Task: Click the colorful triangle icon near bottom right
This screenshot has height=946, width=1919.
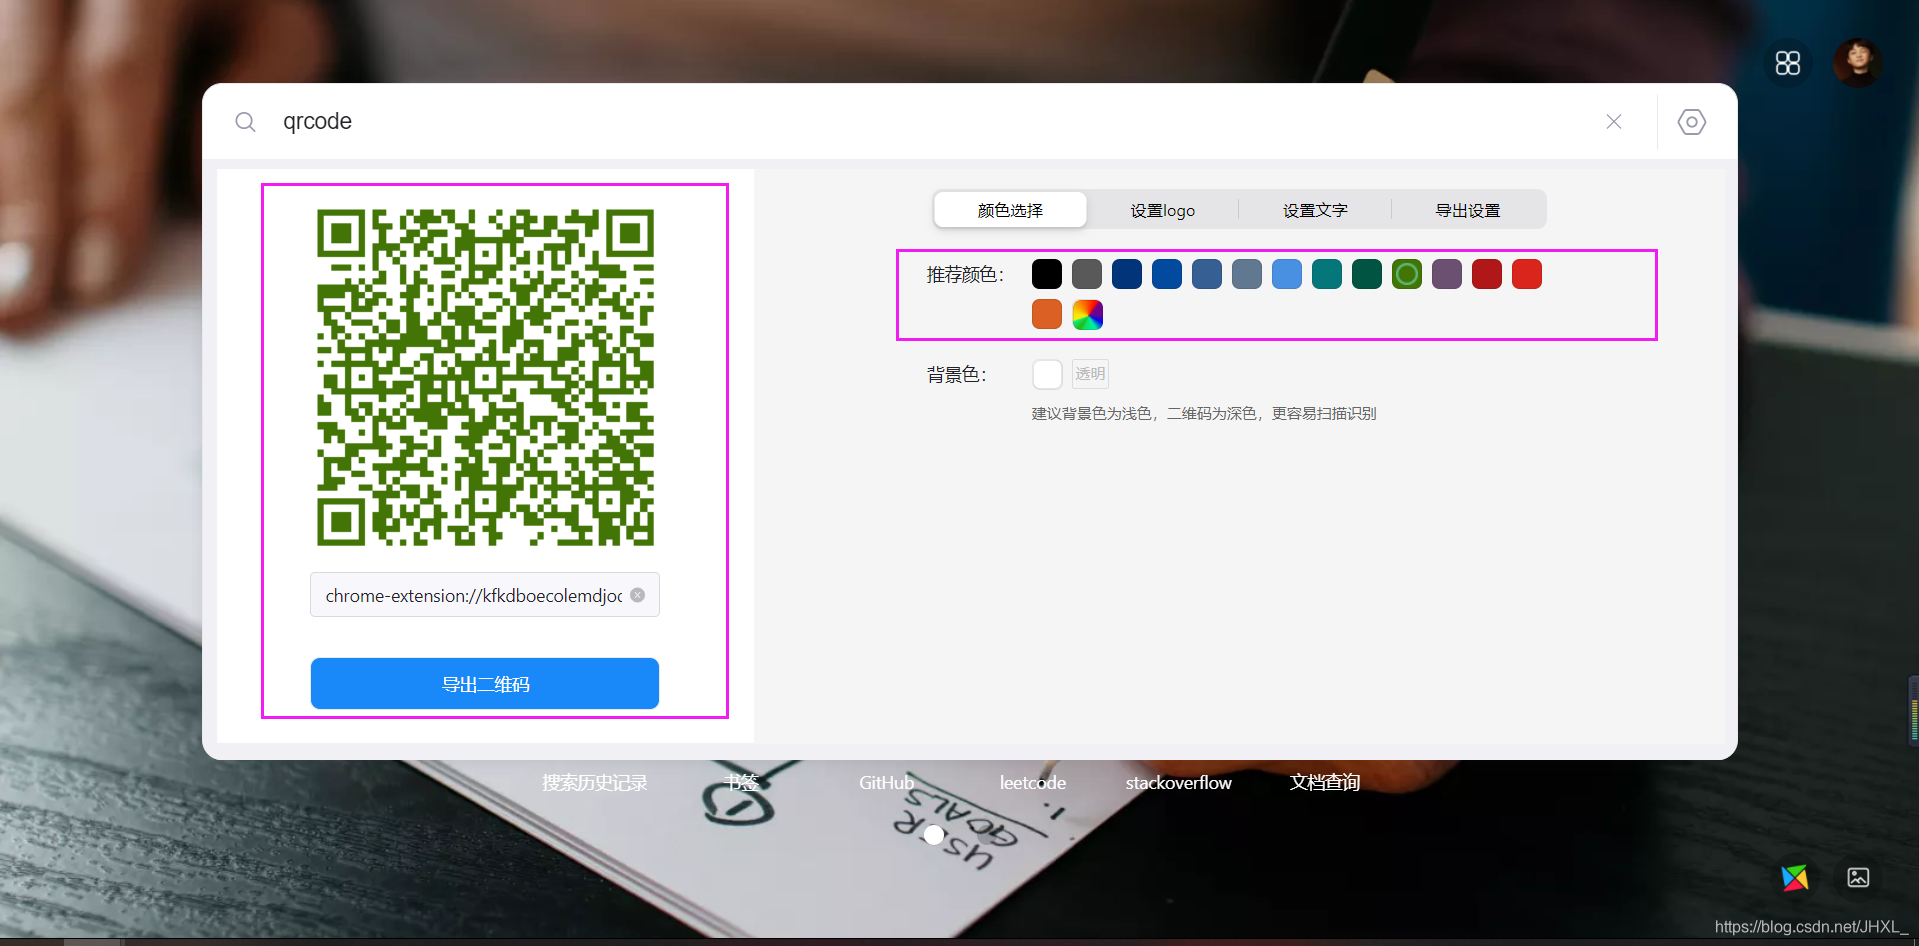Action: [1795, 877]
